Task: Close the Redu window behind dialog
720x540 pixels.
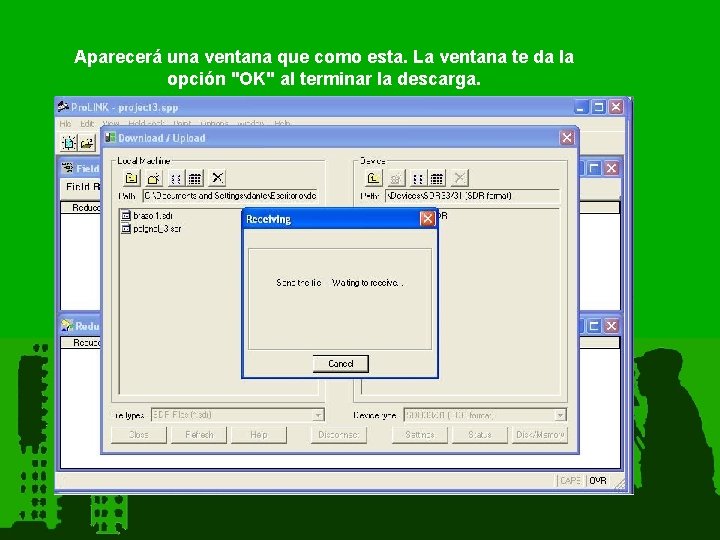Action: [611, 326]
